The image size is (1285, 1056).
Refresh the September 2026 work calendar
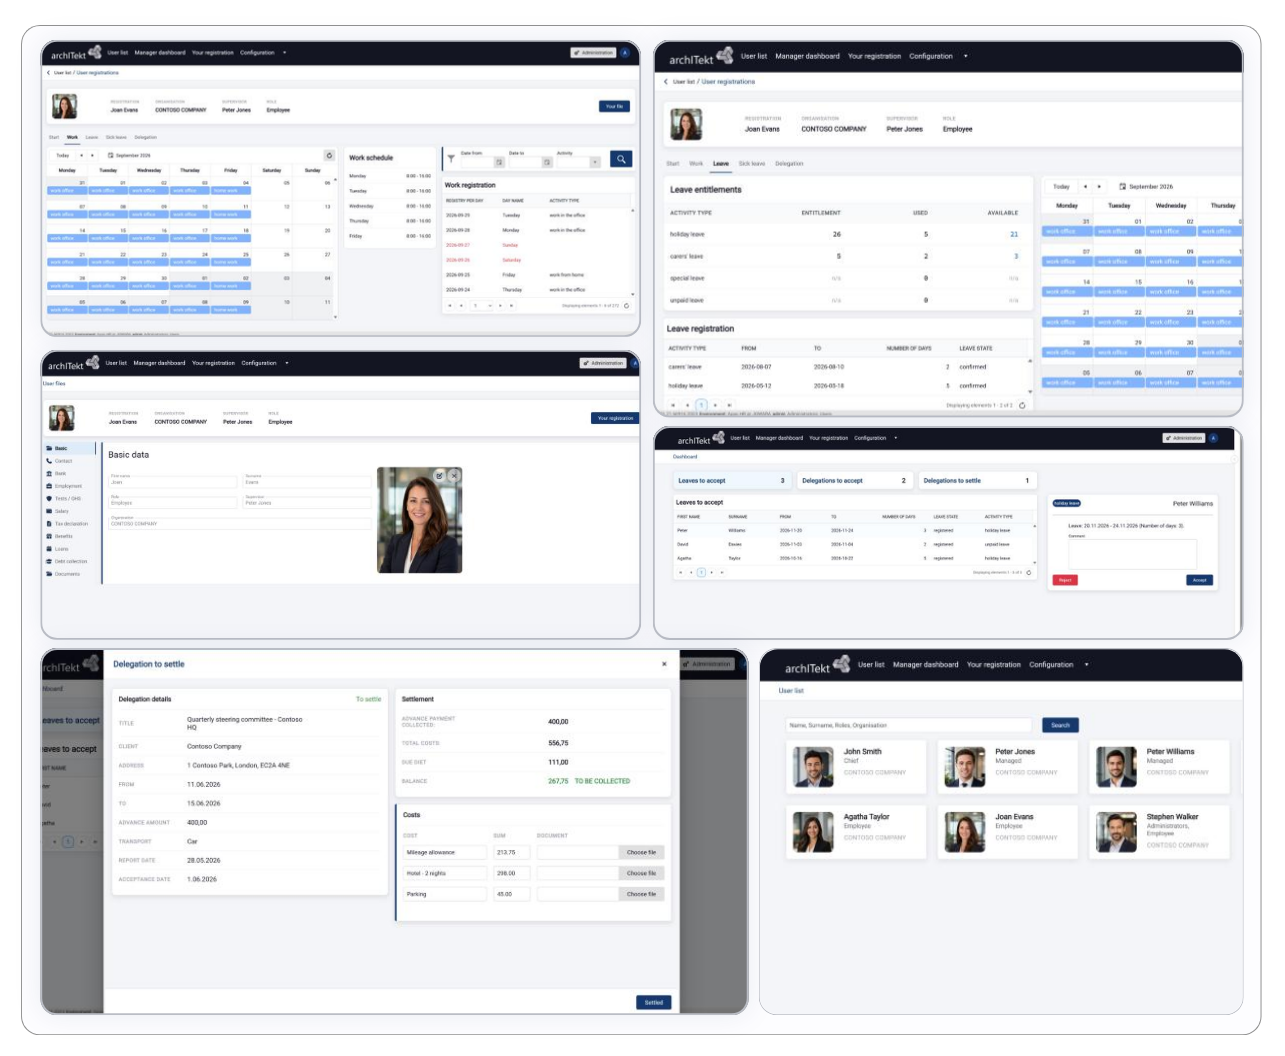329,155
